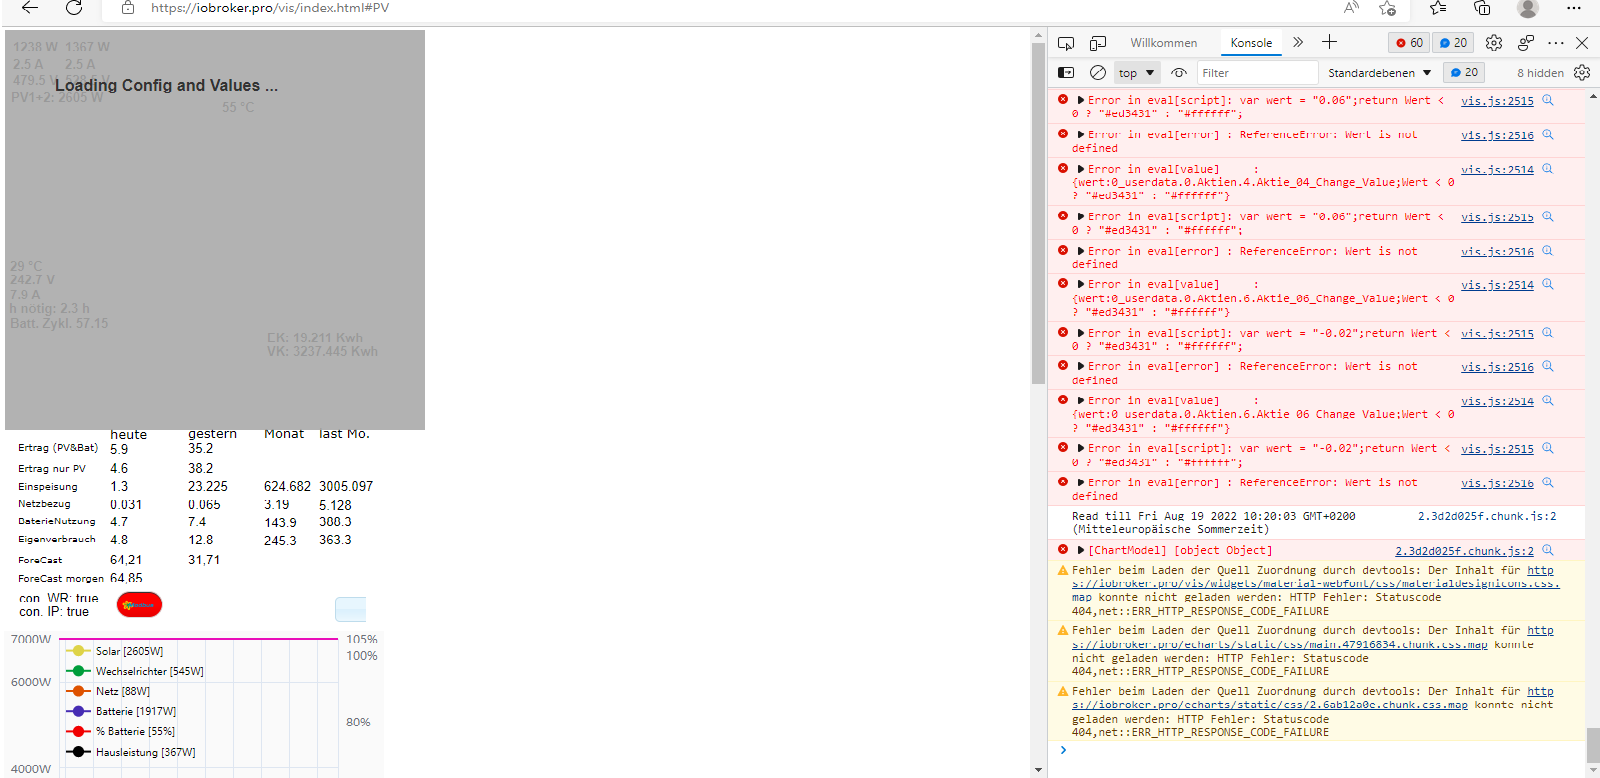Click the DevTools feedback icon
Screen dimensions: 1600x778
pyautogui.click(x=1526, y=43)
